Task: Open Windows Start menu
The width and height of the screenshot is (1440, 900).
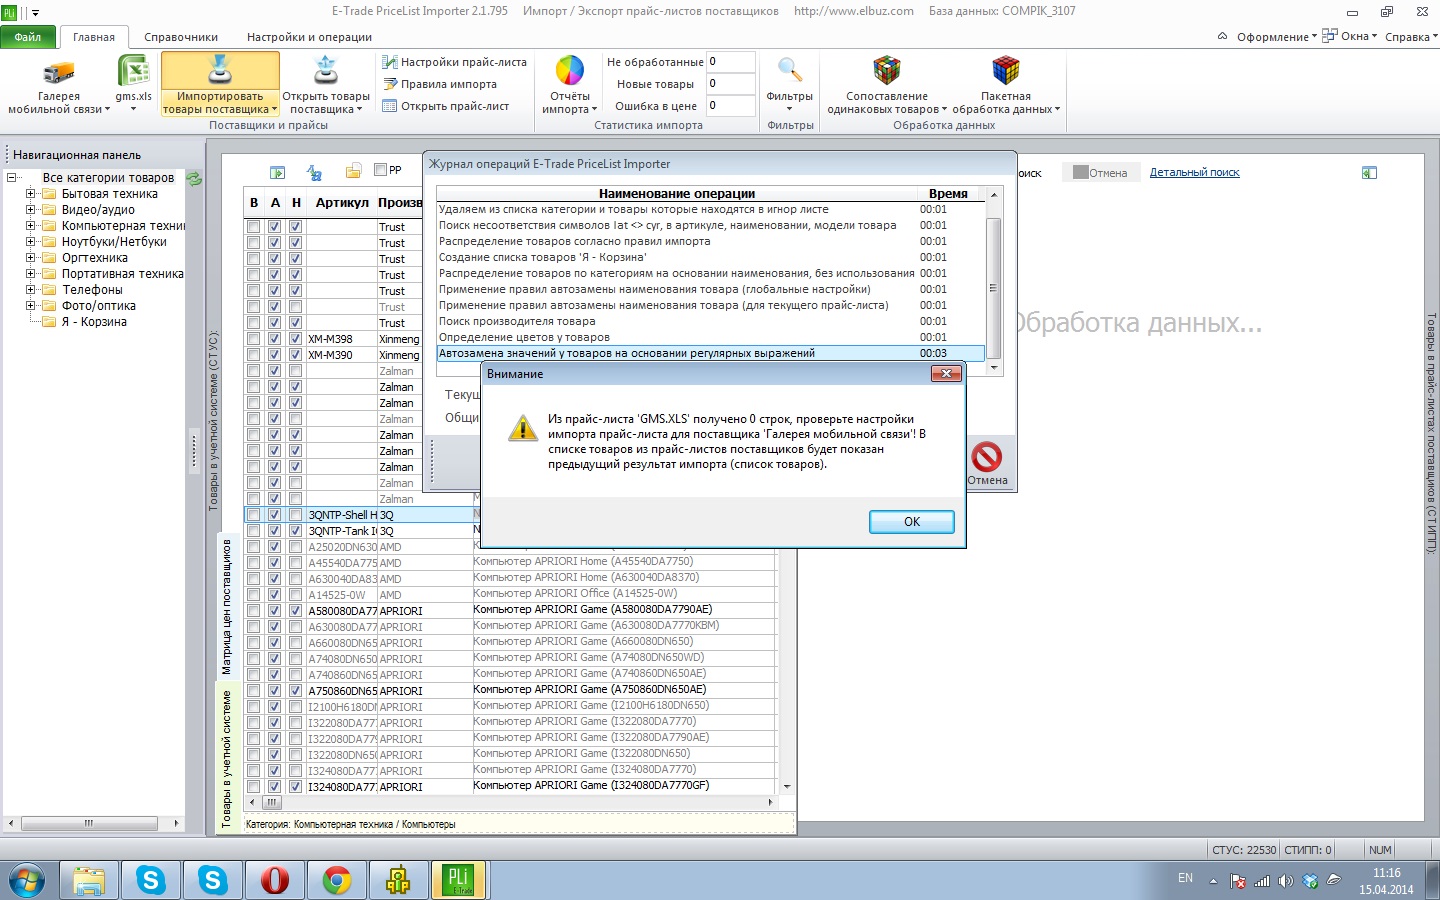Action: tap(27, 881)
